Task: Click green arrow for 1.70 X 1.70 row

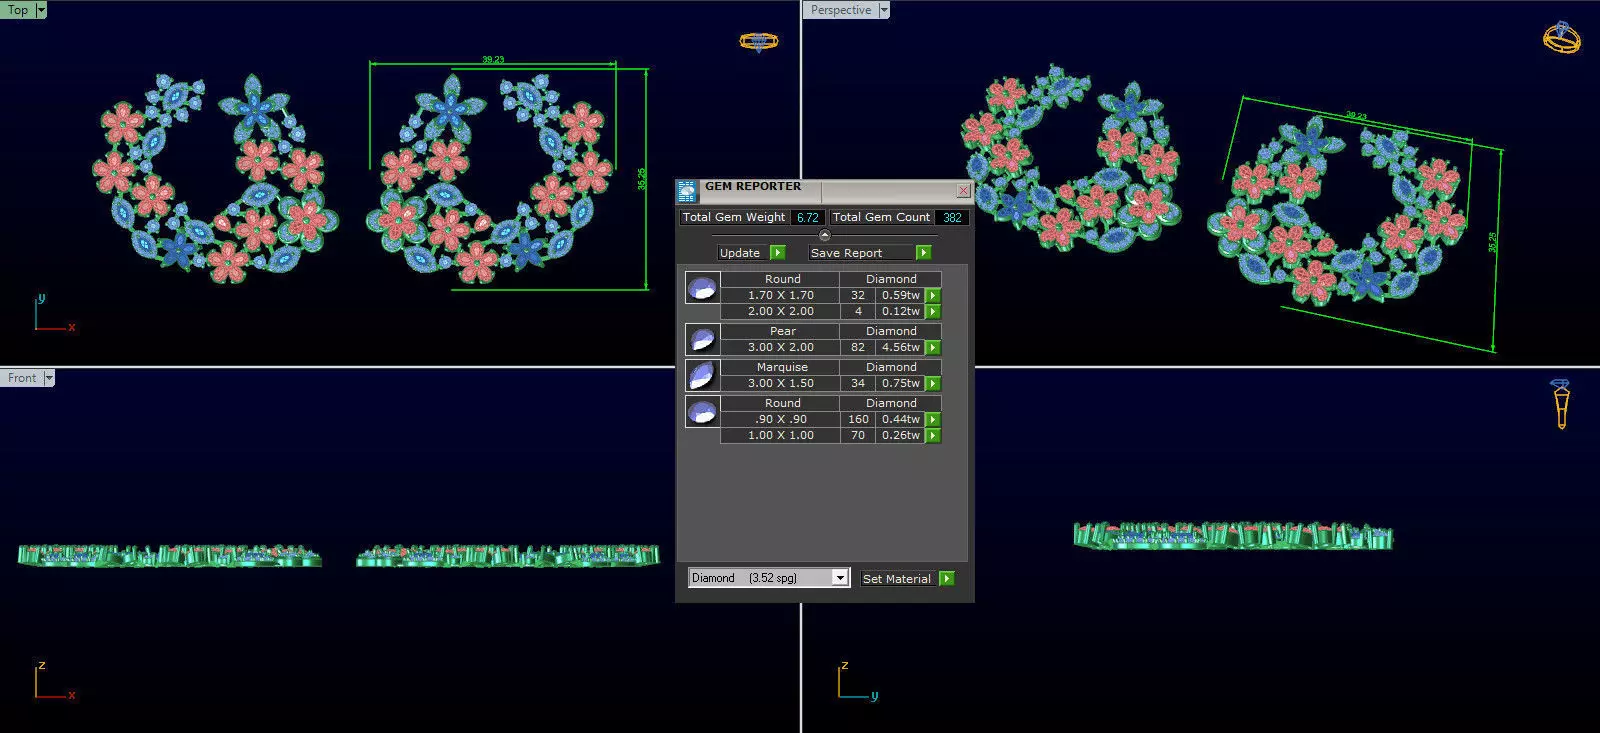Action: click(x=933, y=296)
